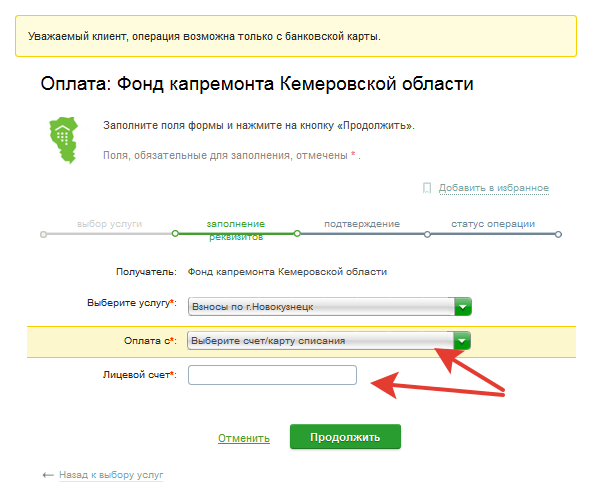Select the заполнение реквизитов step label
The width and height of the screenshot is (594, 504).
[236, 230]
